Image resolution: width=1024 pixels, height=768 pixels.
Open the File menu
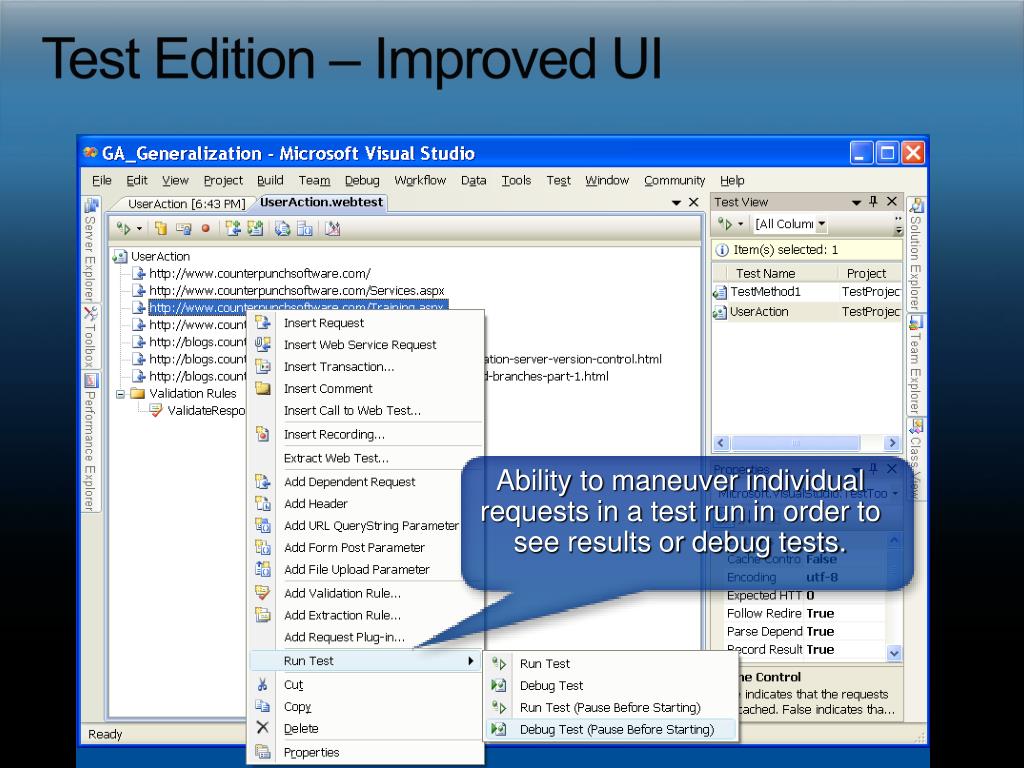[x=101, y=180]
